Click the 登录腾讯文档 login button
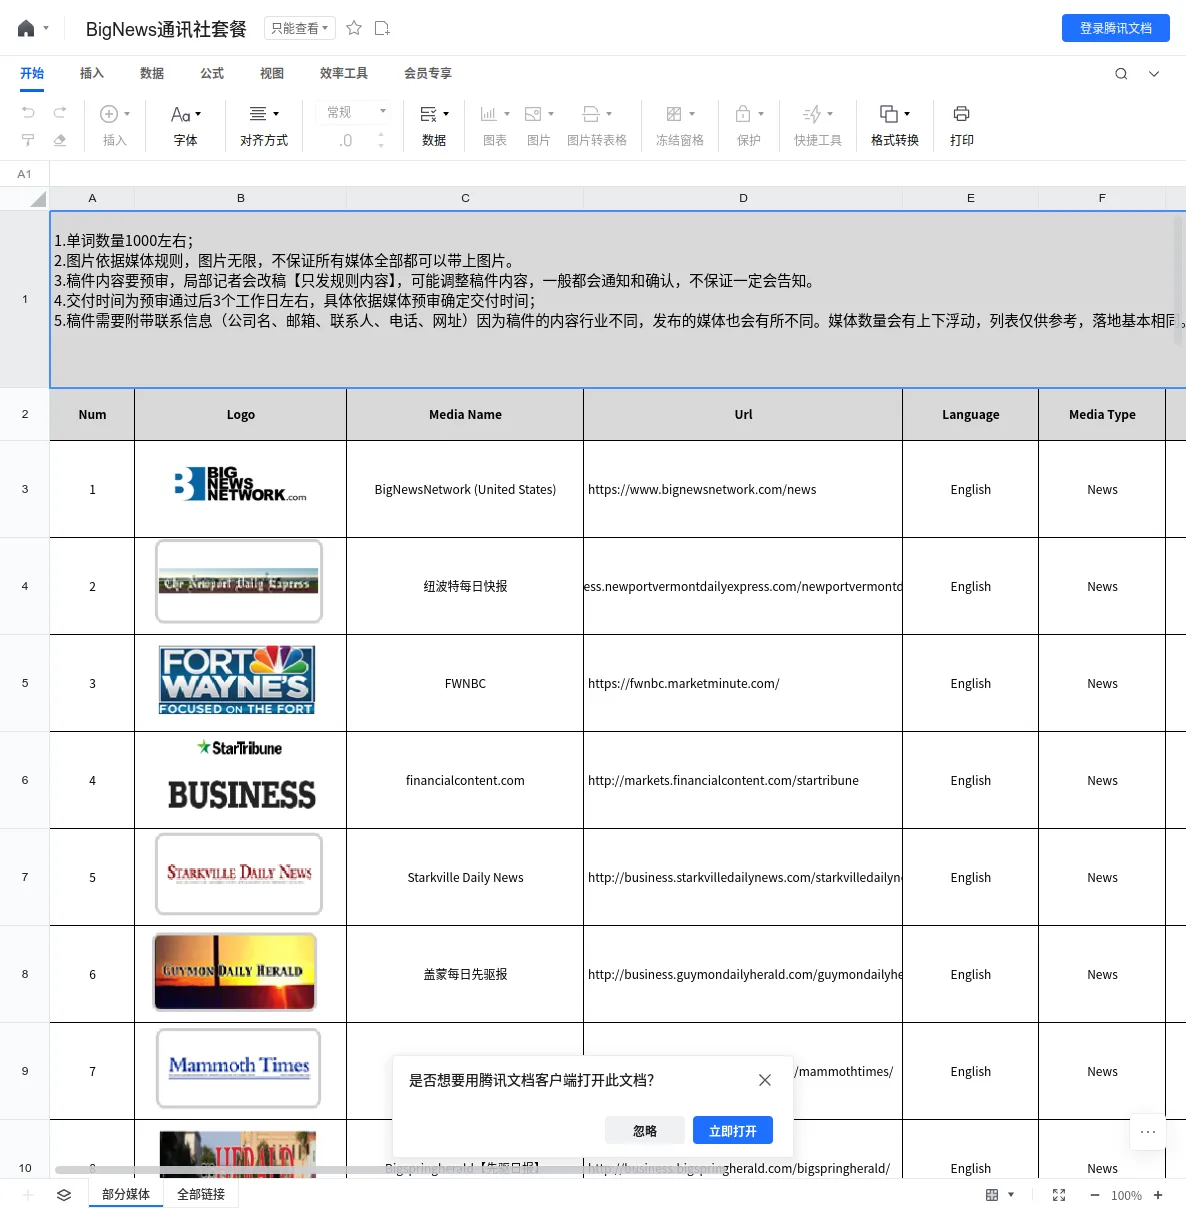Screen dimensions: 1186x1210 (1116, 28)
